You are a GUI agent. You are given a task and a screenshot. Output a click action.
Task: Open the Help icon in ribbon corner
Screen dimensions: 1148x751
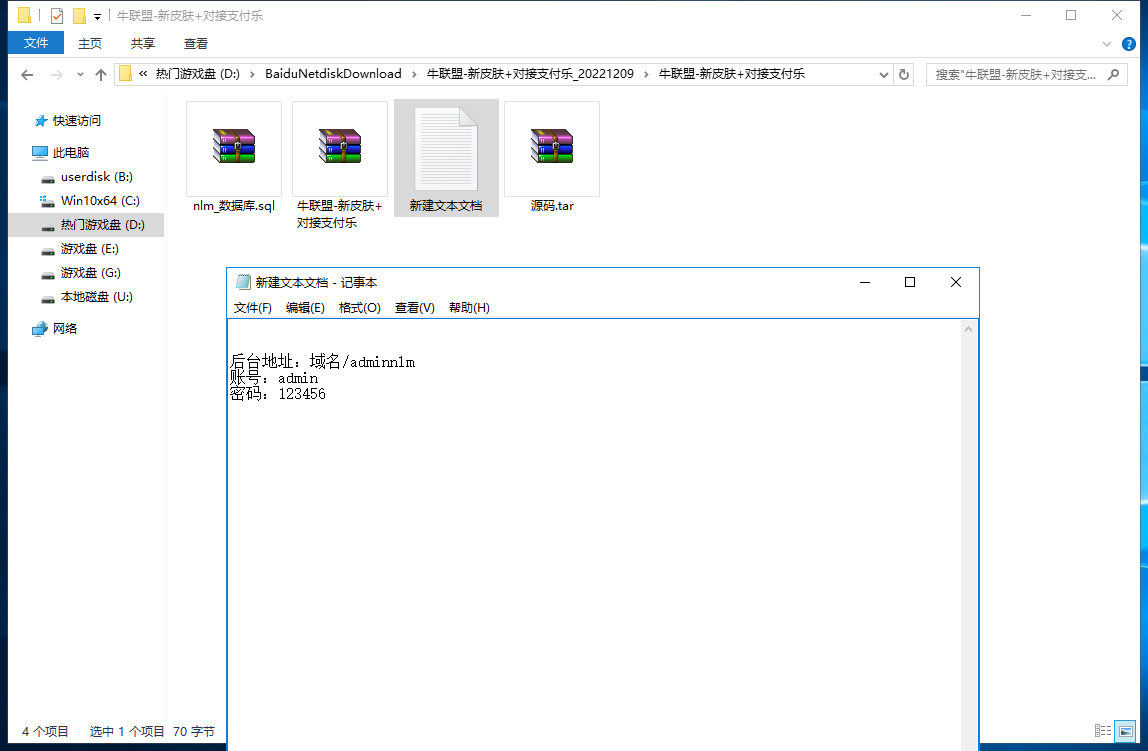(x=1130, y=43)
